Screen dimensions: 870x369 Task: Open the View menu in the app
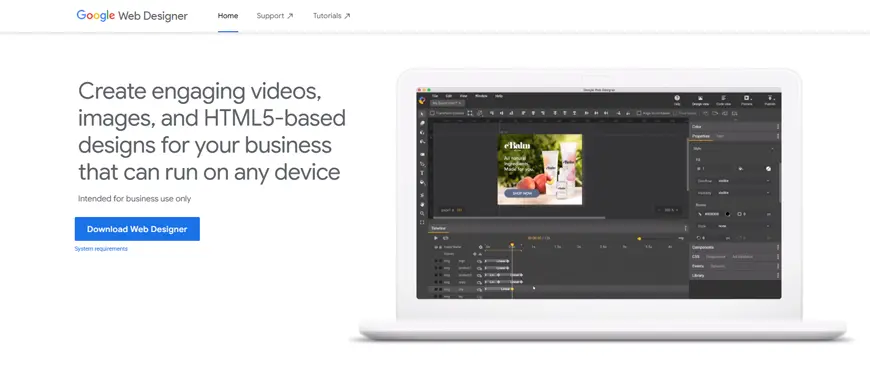pos(463,96)
